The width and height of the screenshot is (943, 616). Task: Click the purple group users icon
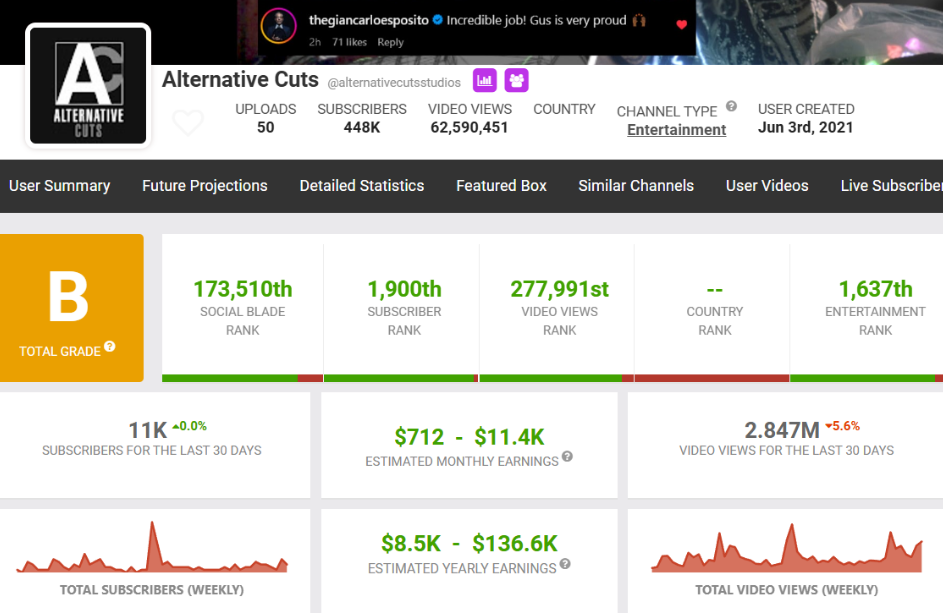tap(517, 81)
